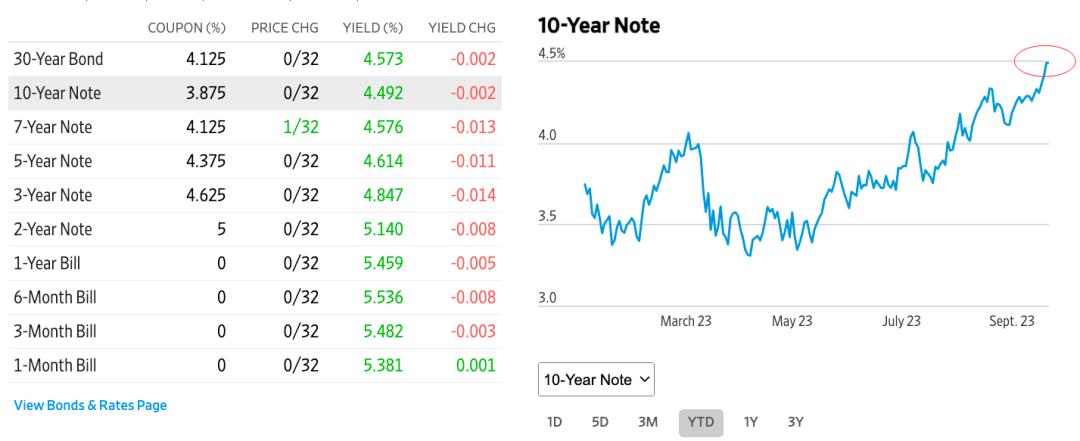Switch chart range to 5D

[600, 422]
